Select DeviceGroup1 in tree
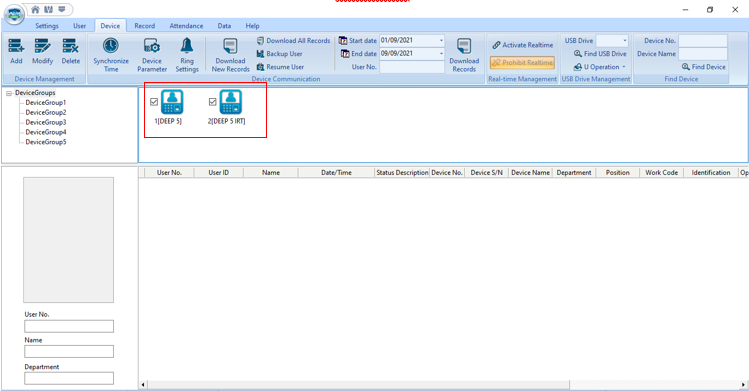 [46, 103]
